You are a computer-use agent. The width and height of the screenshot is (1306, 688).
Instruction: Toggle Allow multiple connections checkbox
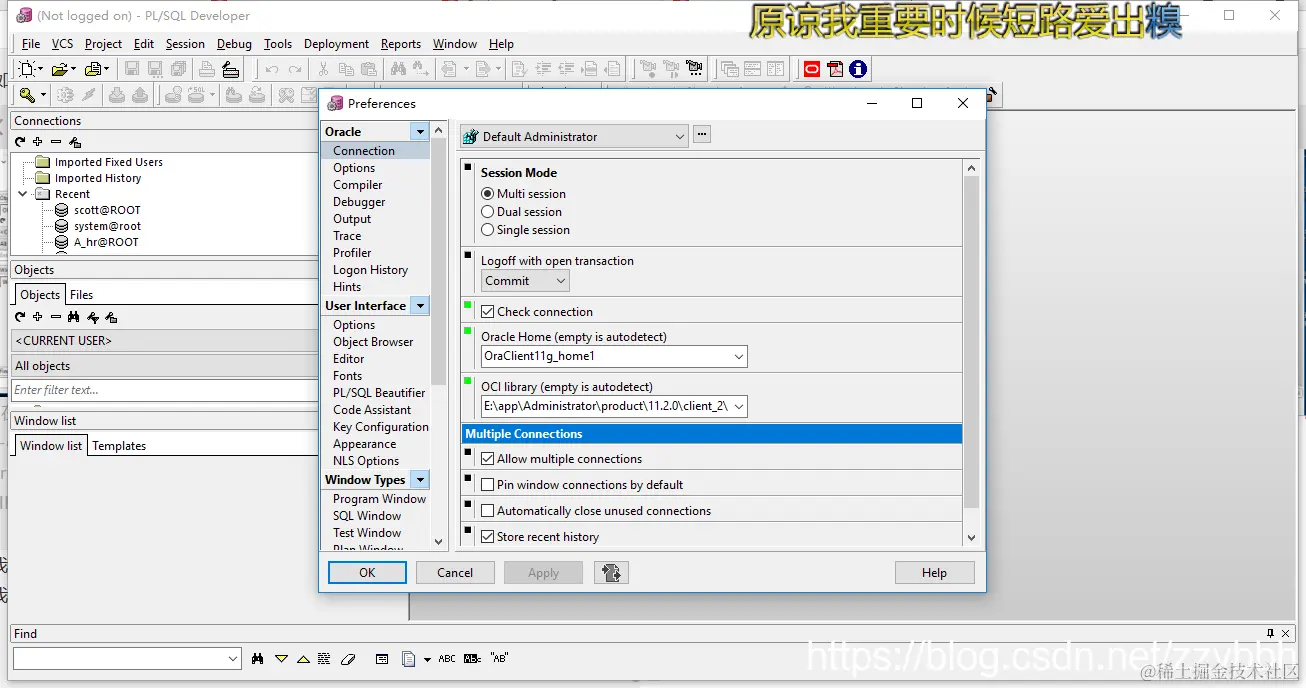coord(488,459)
